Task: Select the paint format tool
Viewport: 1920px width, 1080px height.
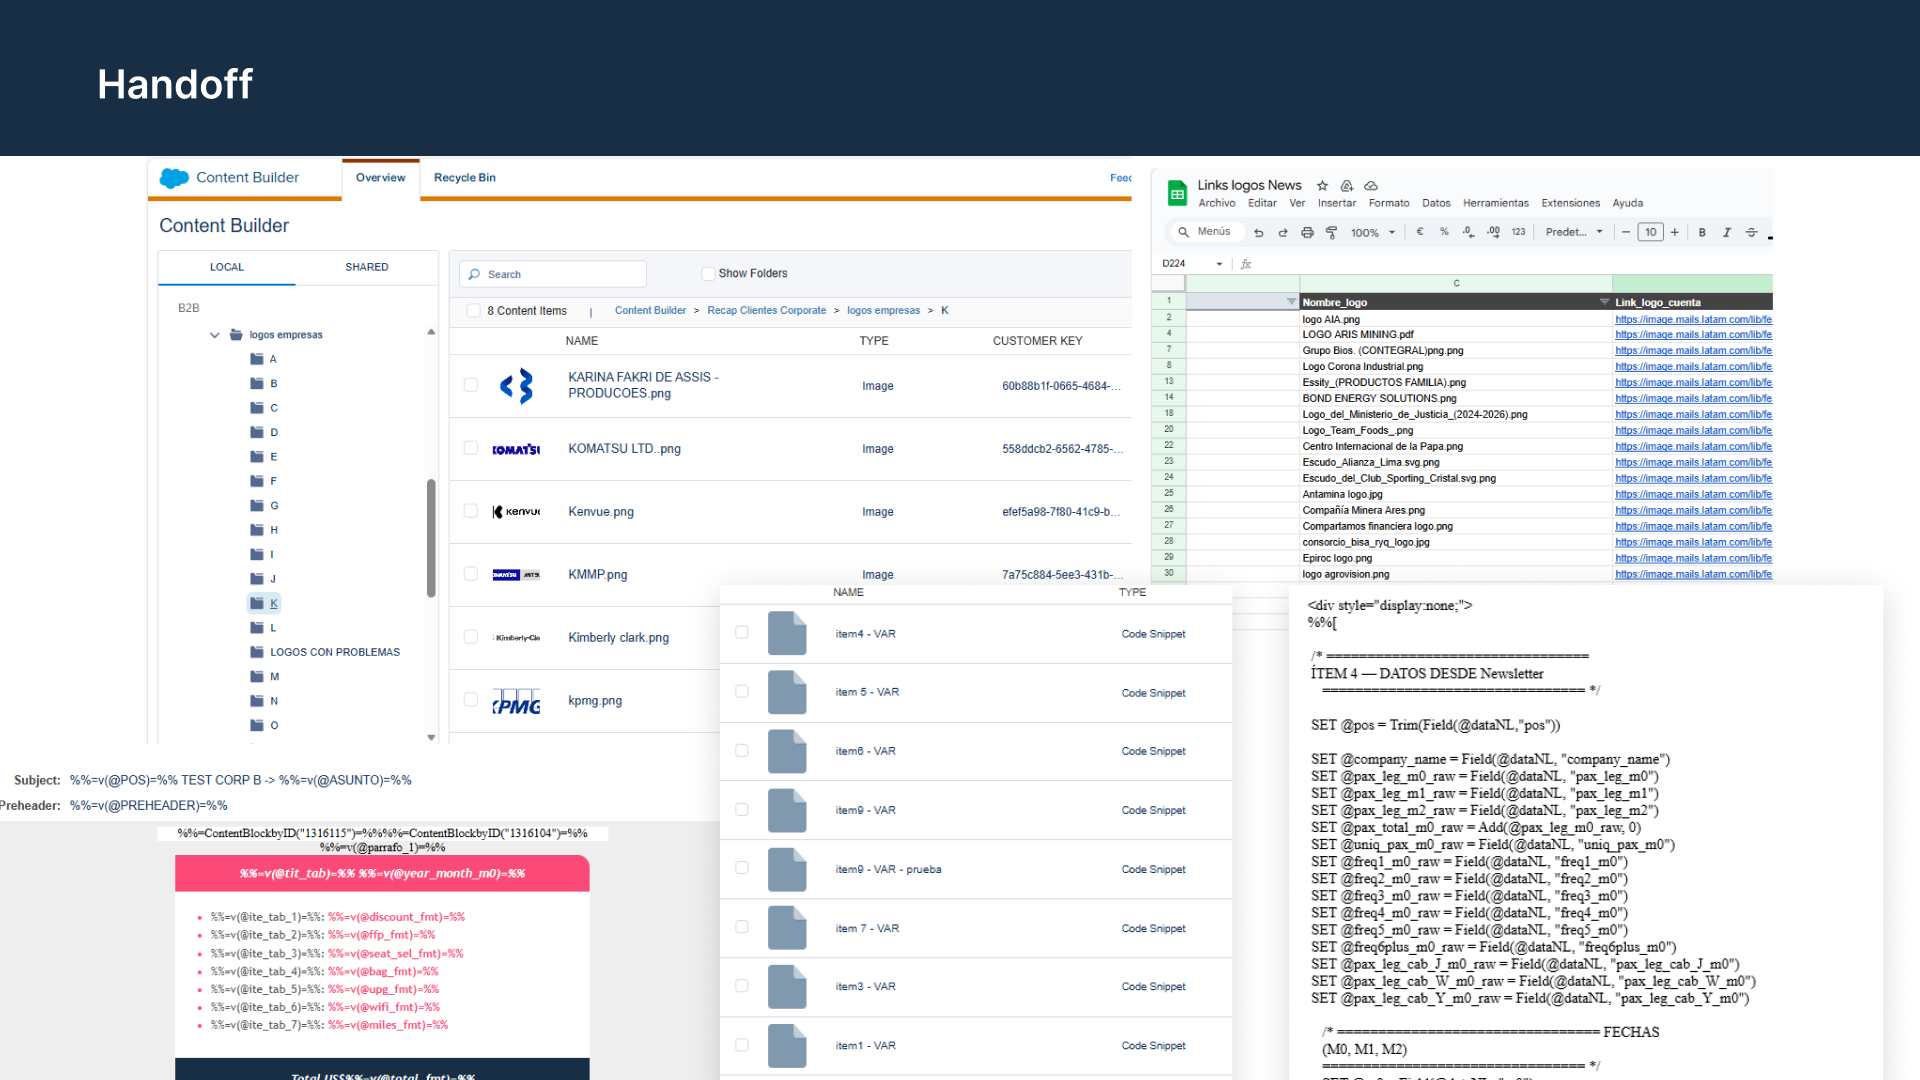Action: (x=1331, y=232)
